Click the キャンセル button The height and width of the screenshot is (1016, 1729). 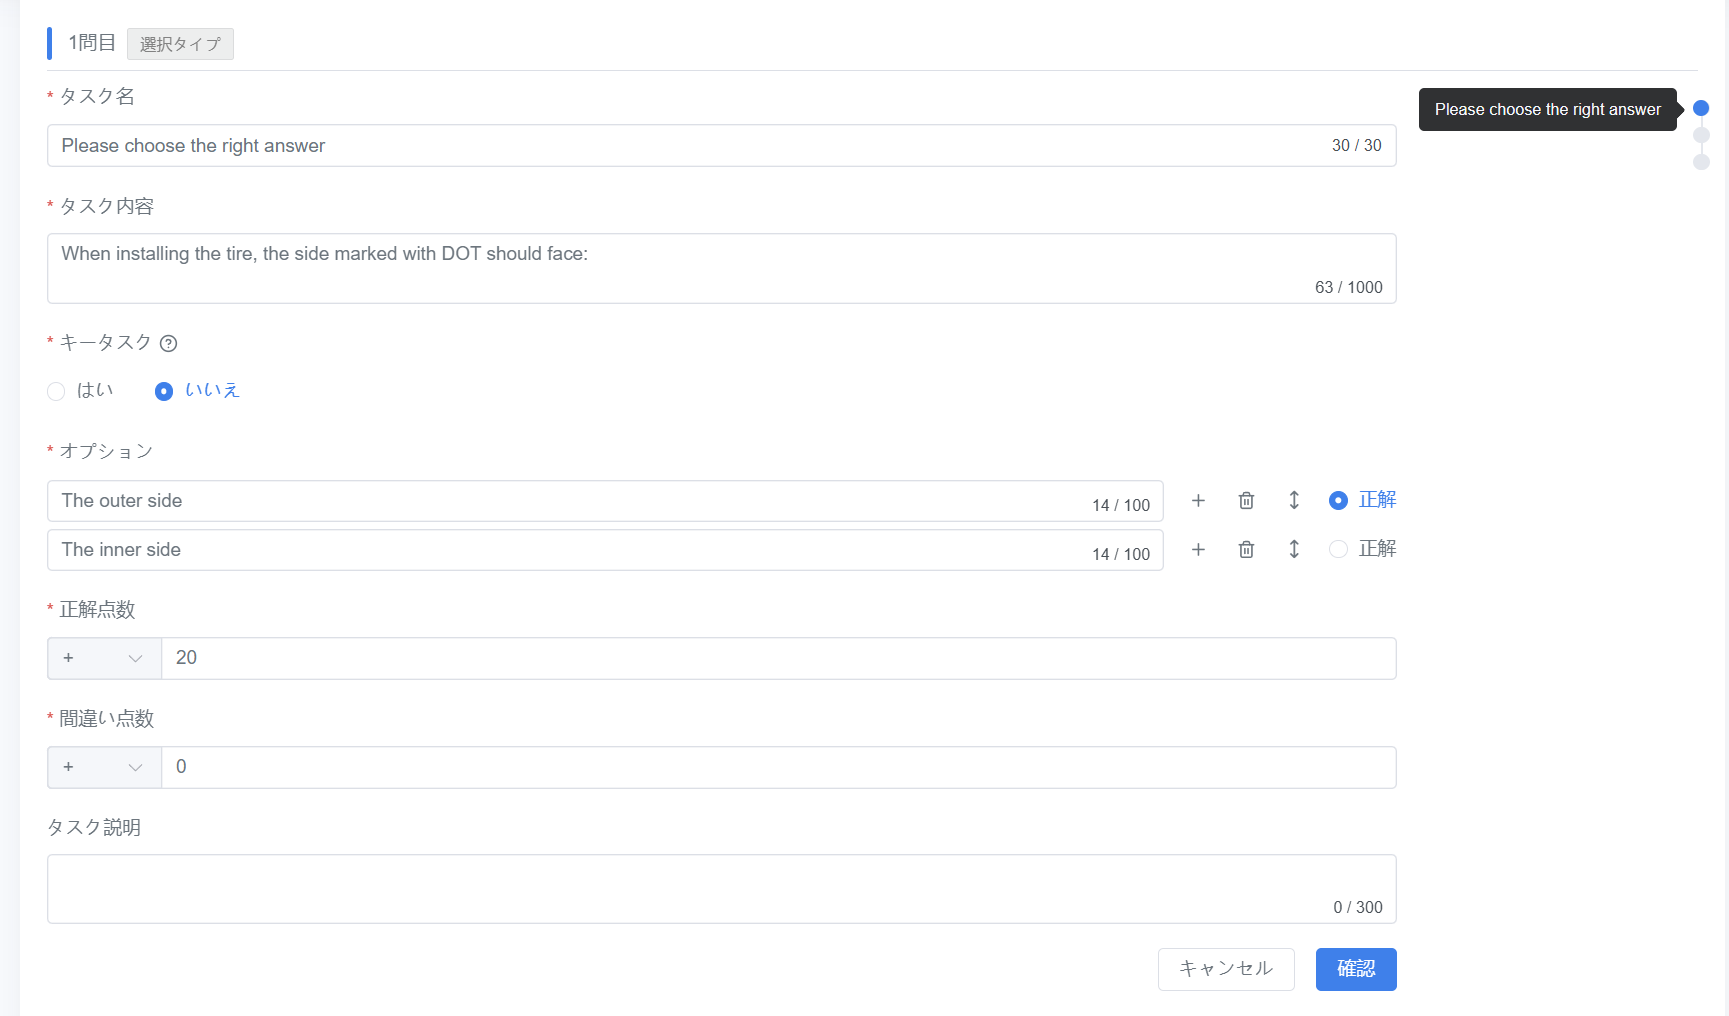point(1226,969)
